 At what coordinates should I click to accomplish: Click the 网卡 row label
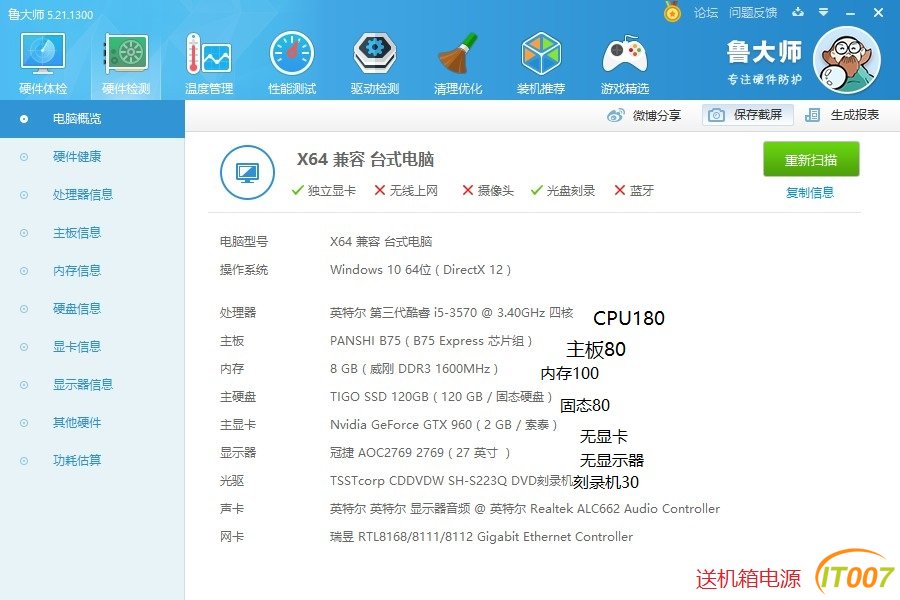click(x=232, y=537)
